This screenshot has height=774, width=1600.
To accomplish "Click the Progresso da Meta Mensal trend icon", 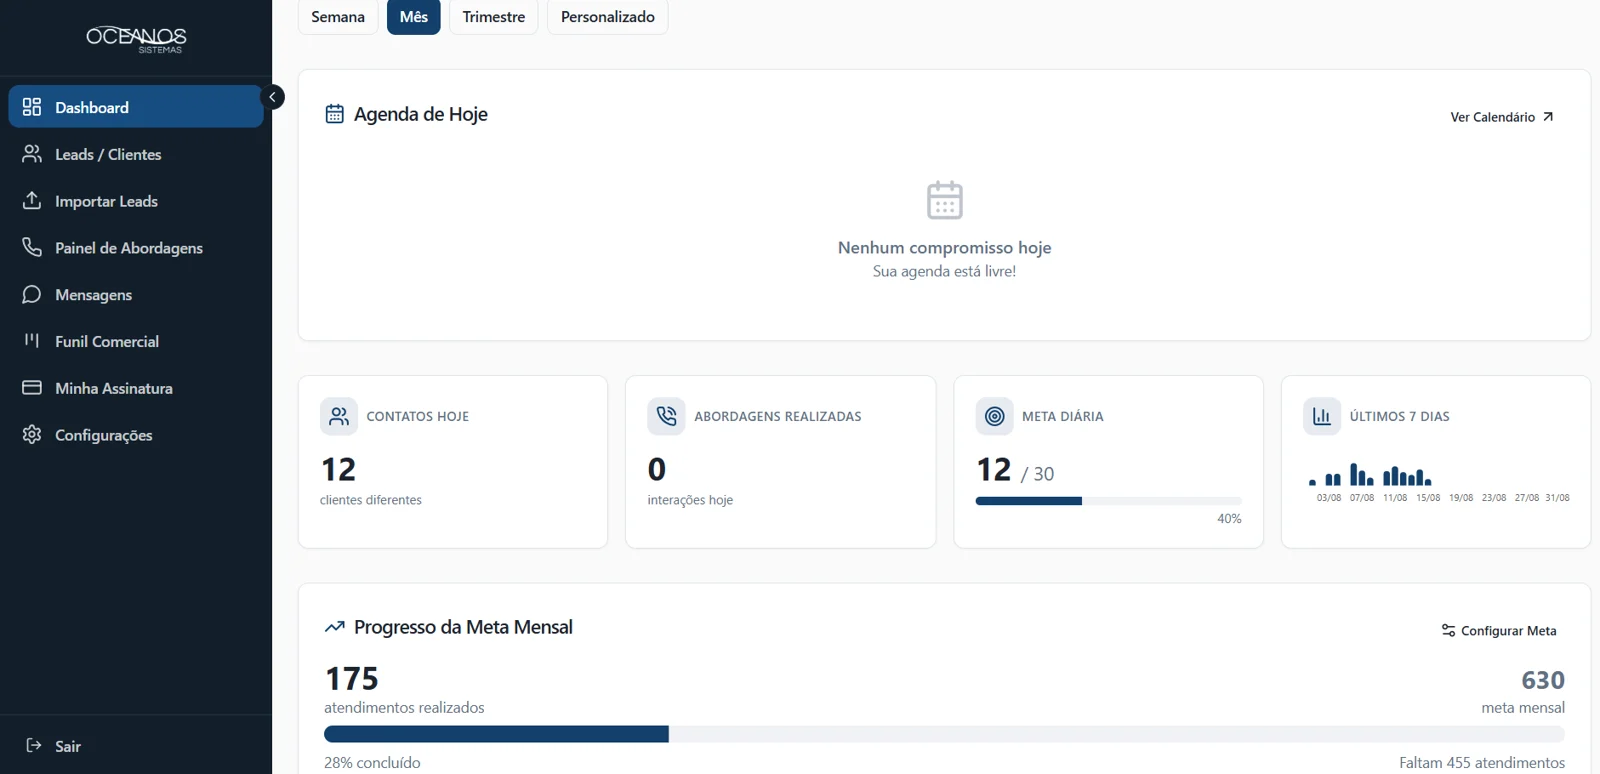I will (335, 627).
